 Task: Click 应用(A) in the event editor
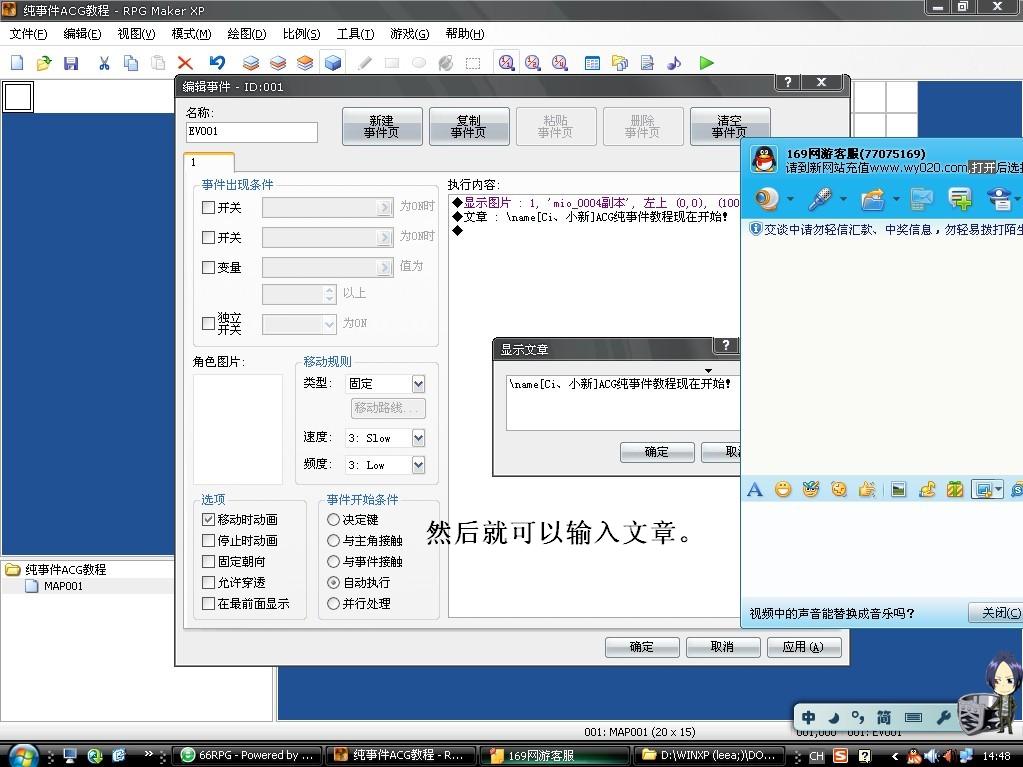[x=803, y=647]
